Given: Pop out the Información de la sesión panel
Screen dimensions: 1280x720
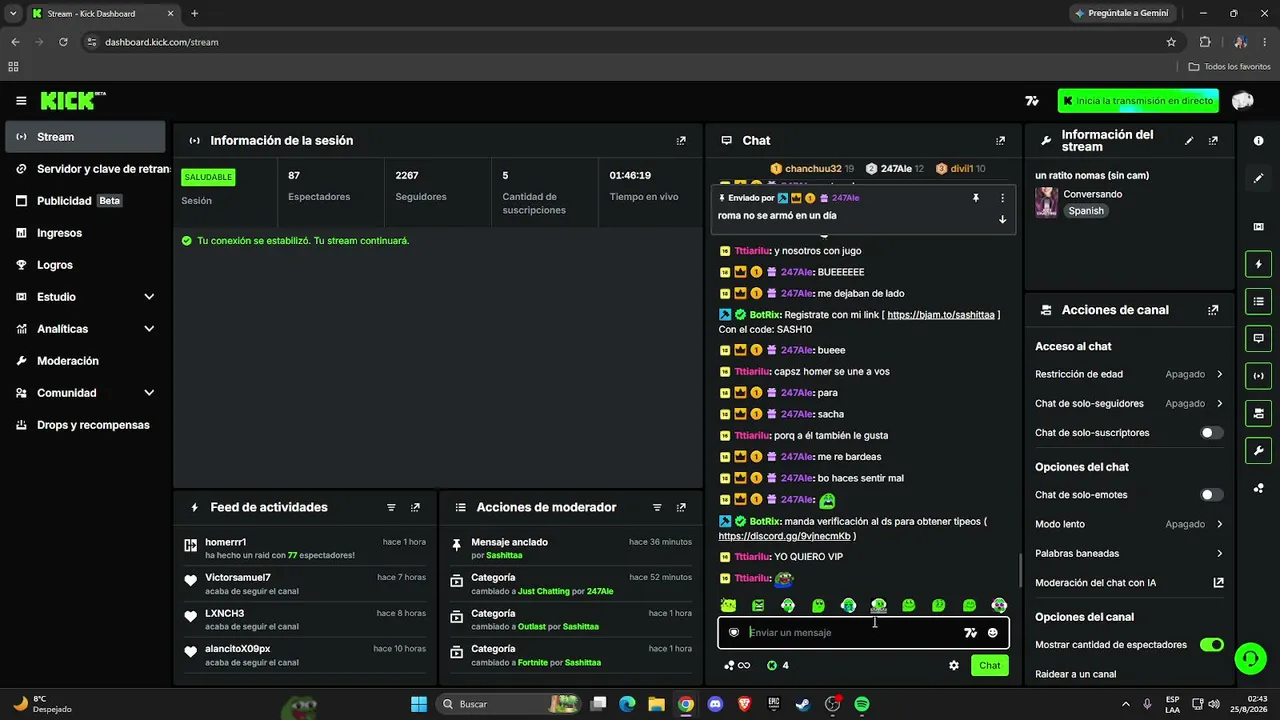Looking at the screenshot, I should (681, 141).
